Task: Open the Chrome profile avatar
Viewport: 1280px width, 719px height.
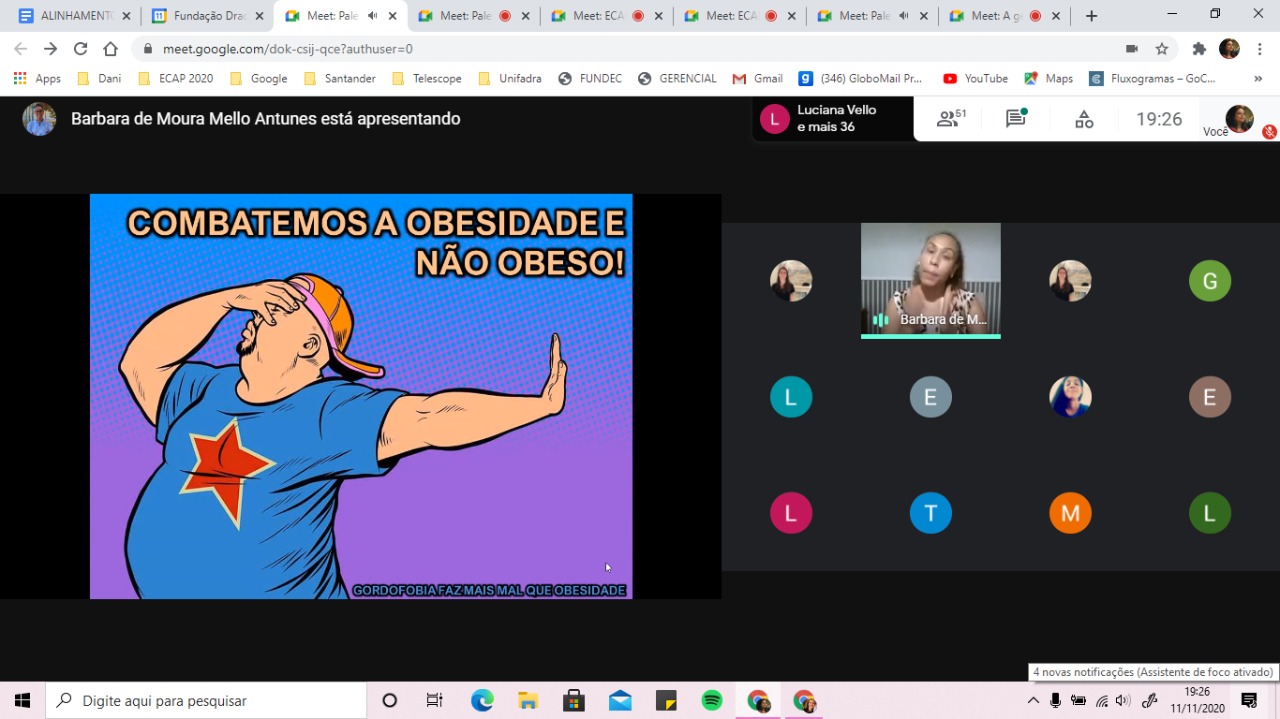Action: point(1229,48)
